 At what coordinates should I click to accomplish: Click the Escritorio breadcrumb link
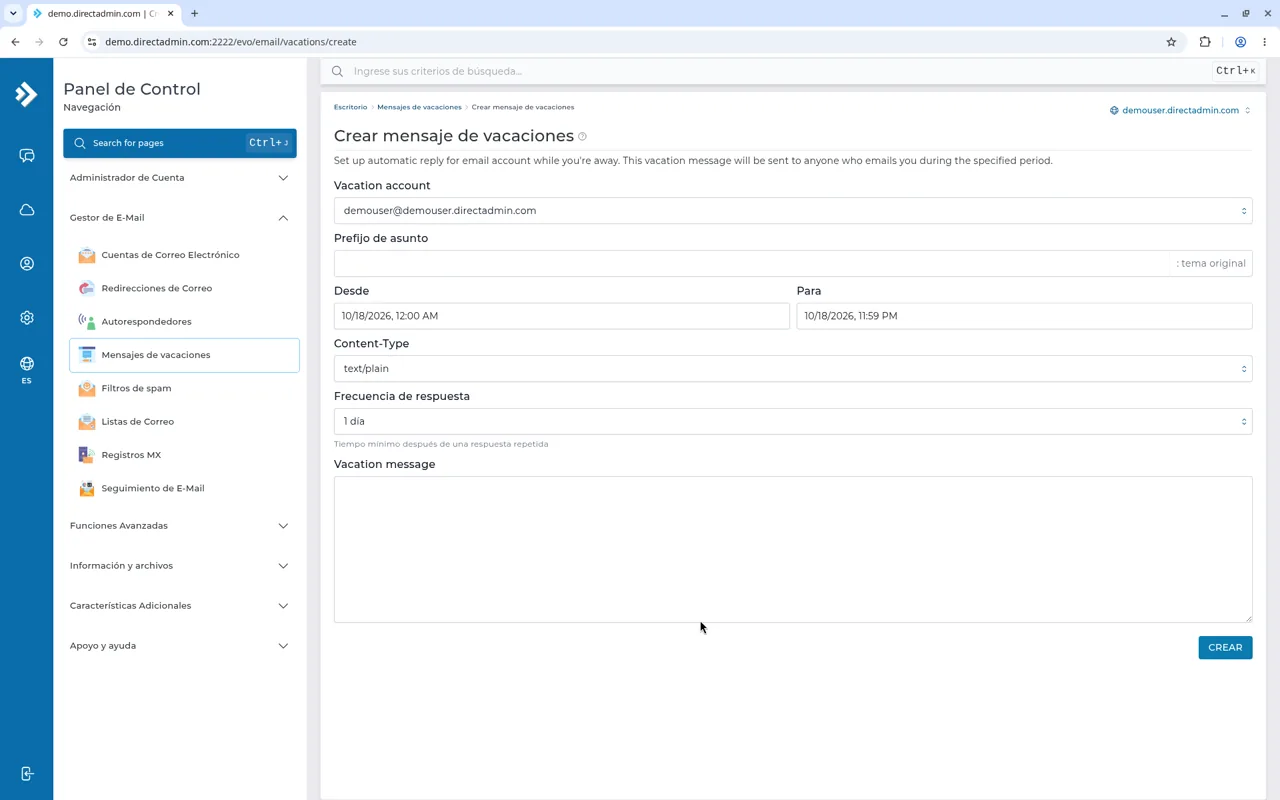click(x=351, y=107)
